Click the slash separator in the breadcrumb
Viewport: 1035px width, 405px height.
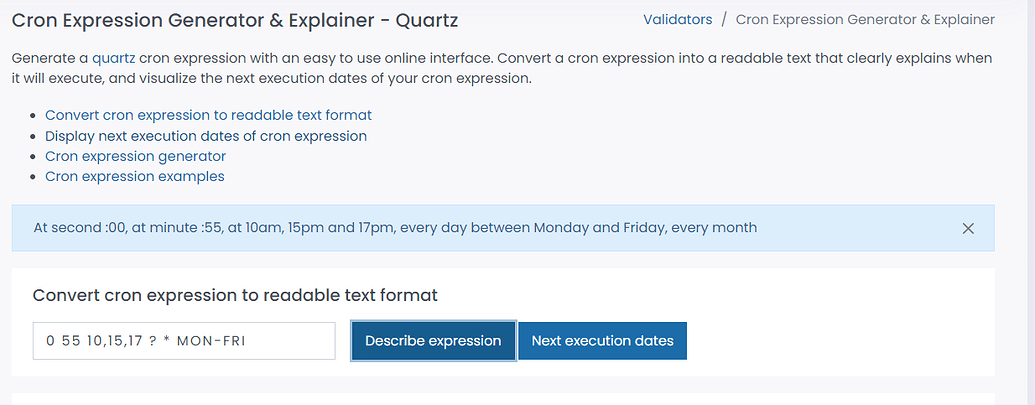724,19
